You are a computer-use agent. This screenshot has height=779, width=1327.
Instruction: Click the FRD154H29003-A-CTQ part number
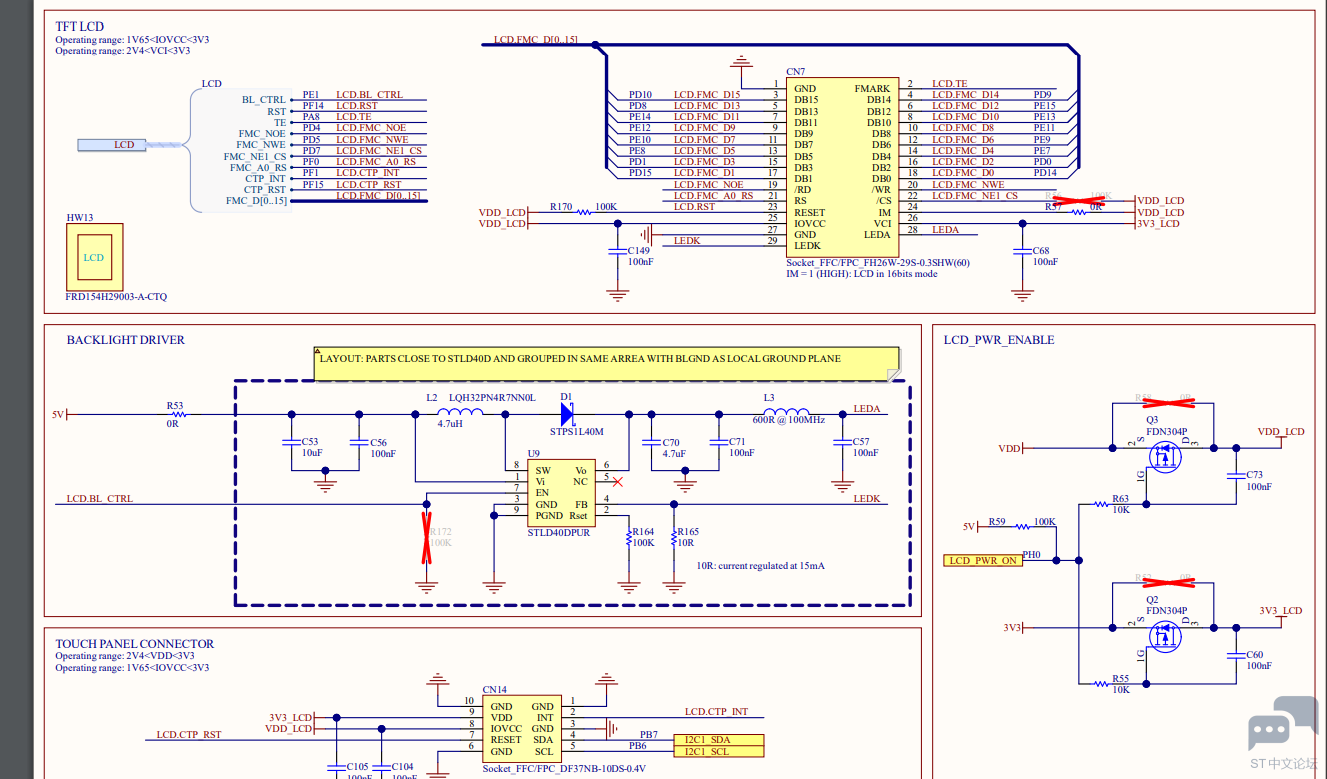(117, 297)
